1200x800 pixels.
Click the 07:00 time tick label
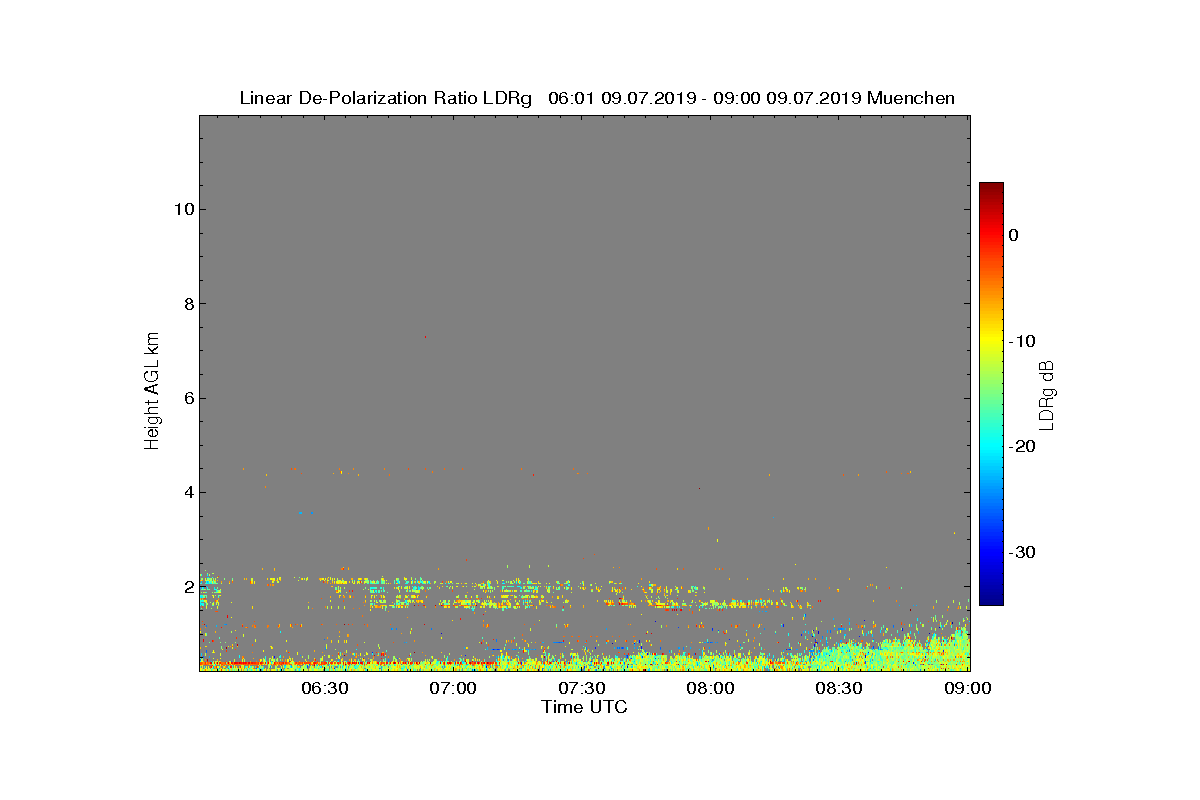453,688
